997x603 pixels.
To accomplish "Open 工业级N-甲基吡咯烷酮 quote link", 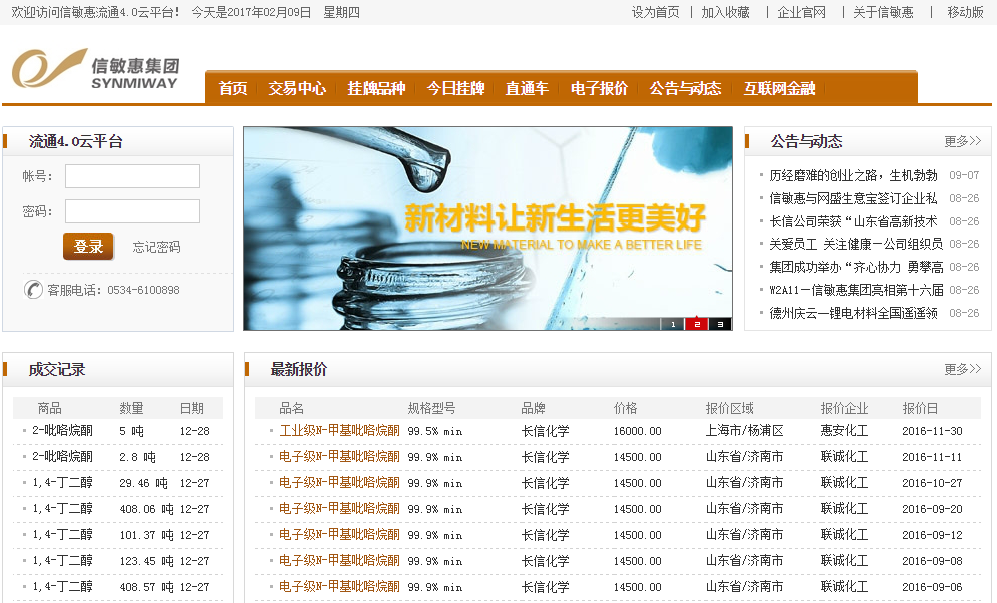I will click(x=340, y=431).
